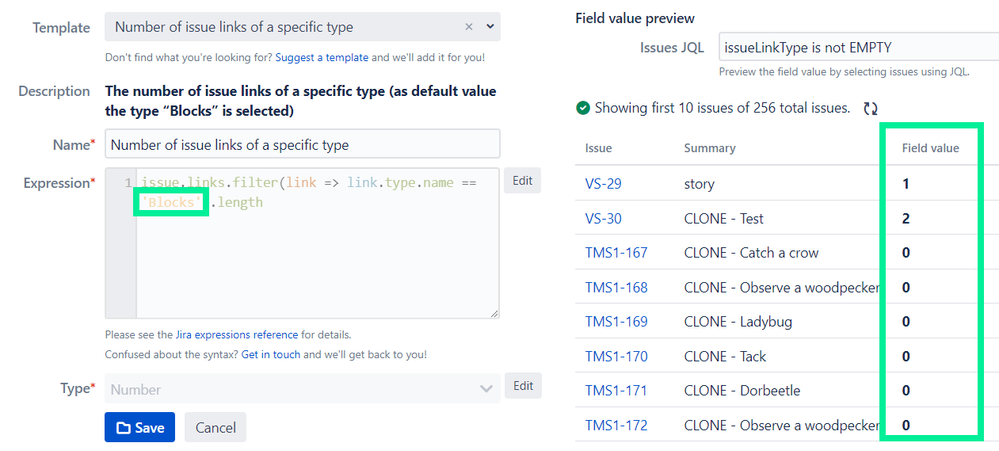Image resolution: width=999 pixels, height=451 pixels.
Task: Open issue VS-29
Action: (x=603, y=184)
